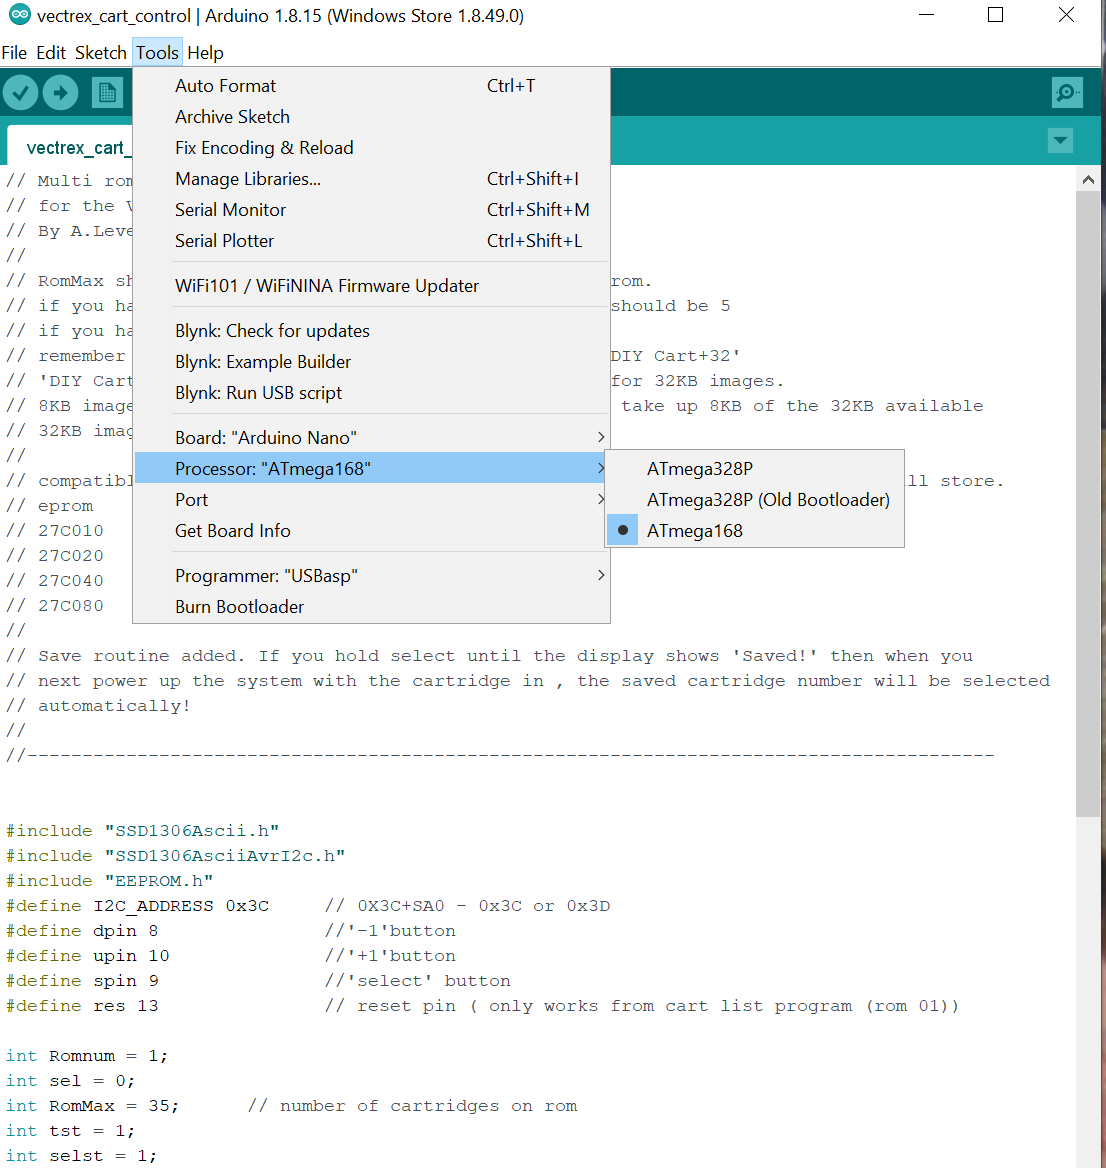Click the Arduino app logo in title bar

[19, 14]
